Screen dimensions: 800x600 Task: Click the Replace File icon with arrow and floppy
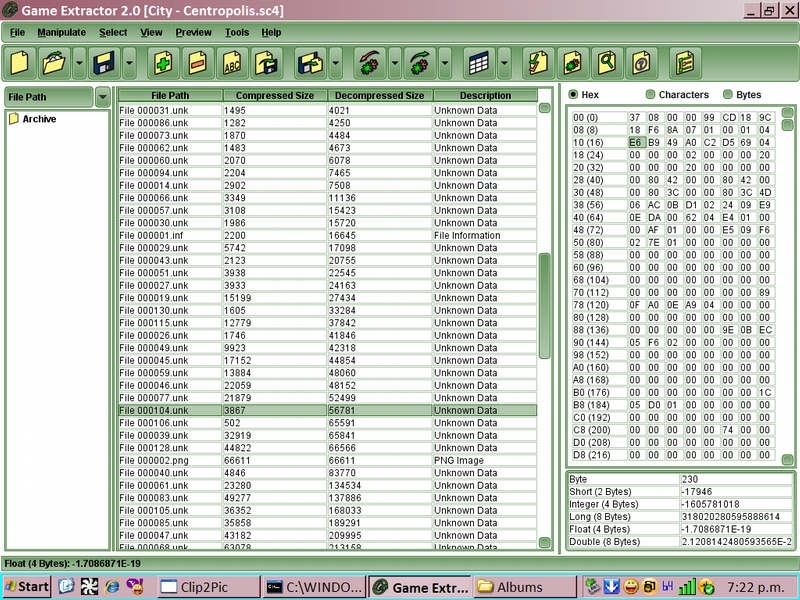[266, 63]
